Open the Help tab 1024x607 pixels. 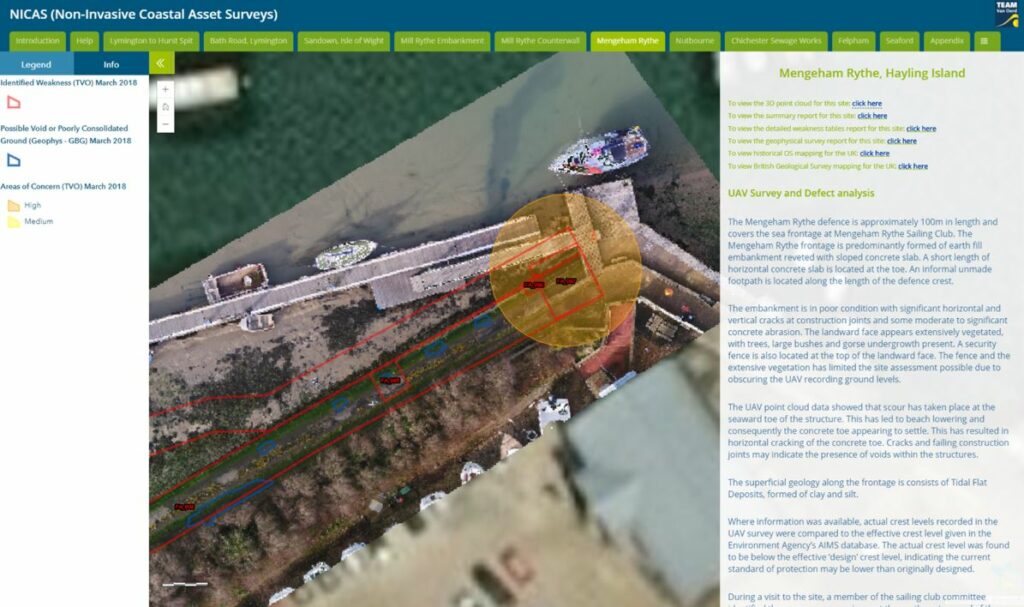point(84,41)
